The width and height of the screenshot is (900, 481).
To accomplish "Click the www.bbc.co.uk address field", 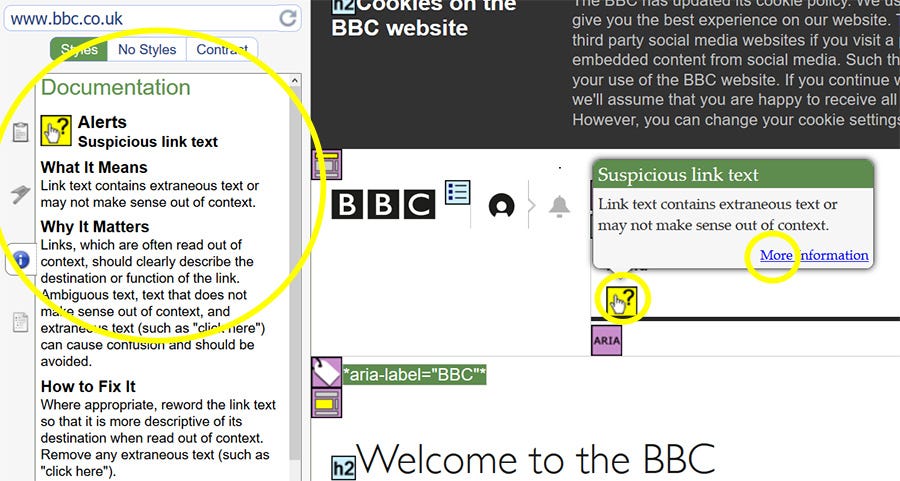I will [x=153, y=18].
